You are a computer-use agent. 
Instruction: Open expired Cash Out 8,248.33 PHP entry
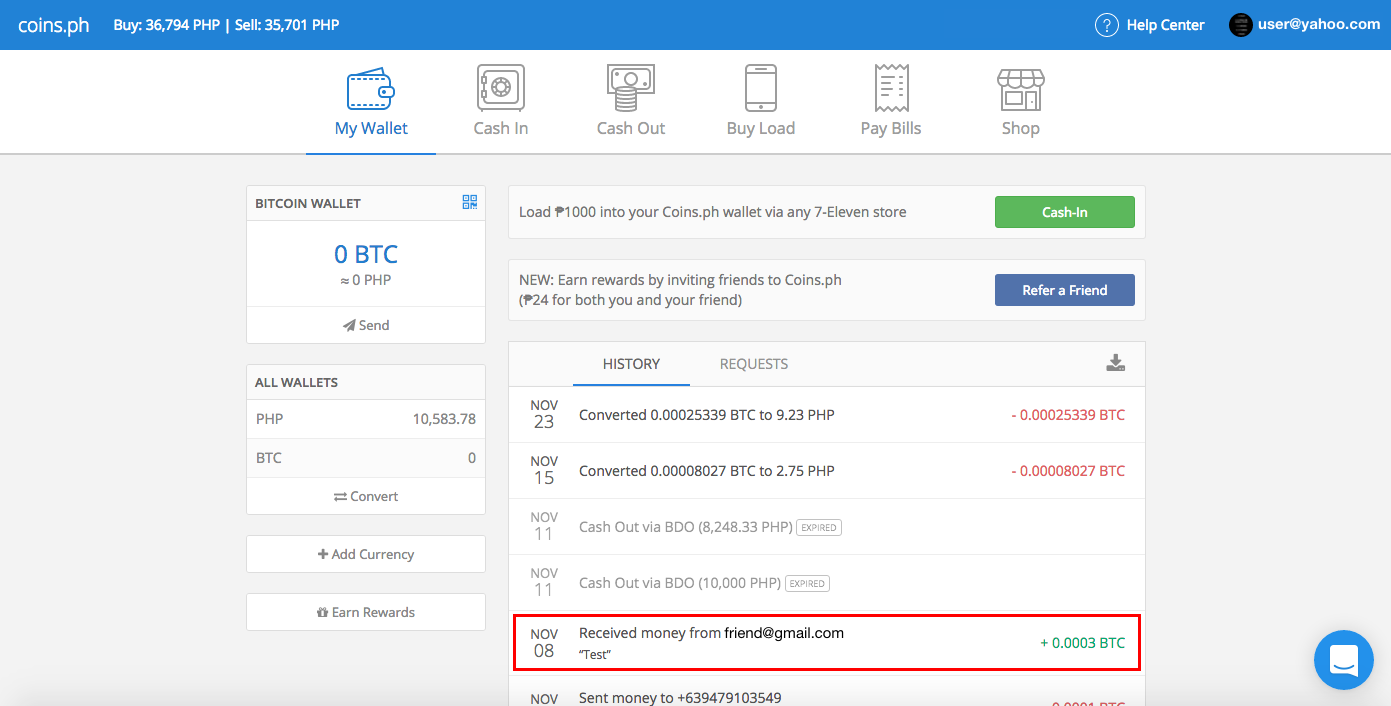(827, 527)
